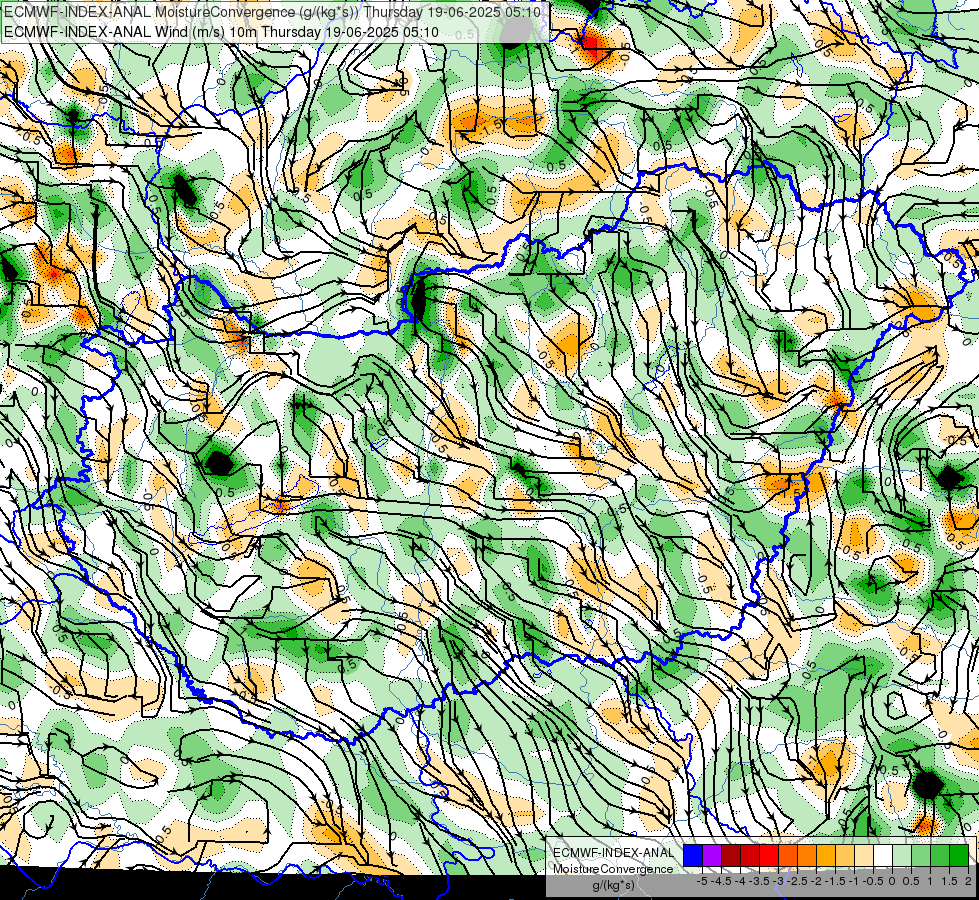The height and width of the screenshot is (900, 979).
Task: Click the -4 tick label on the legend
Action: (740, 881)
